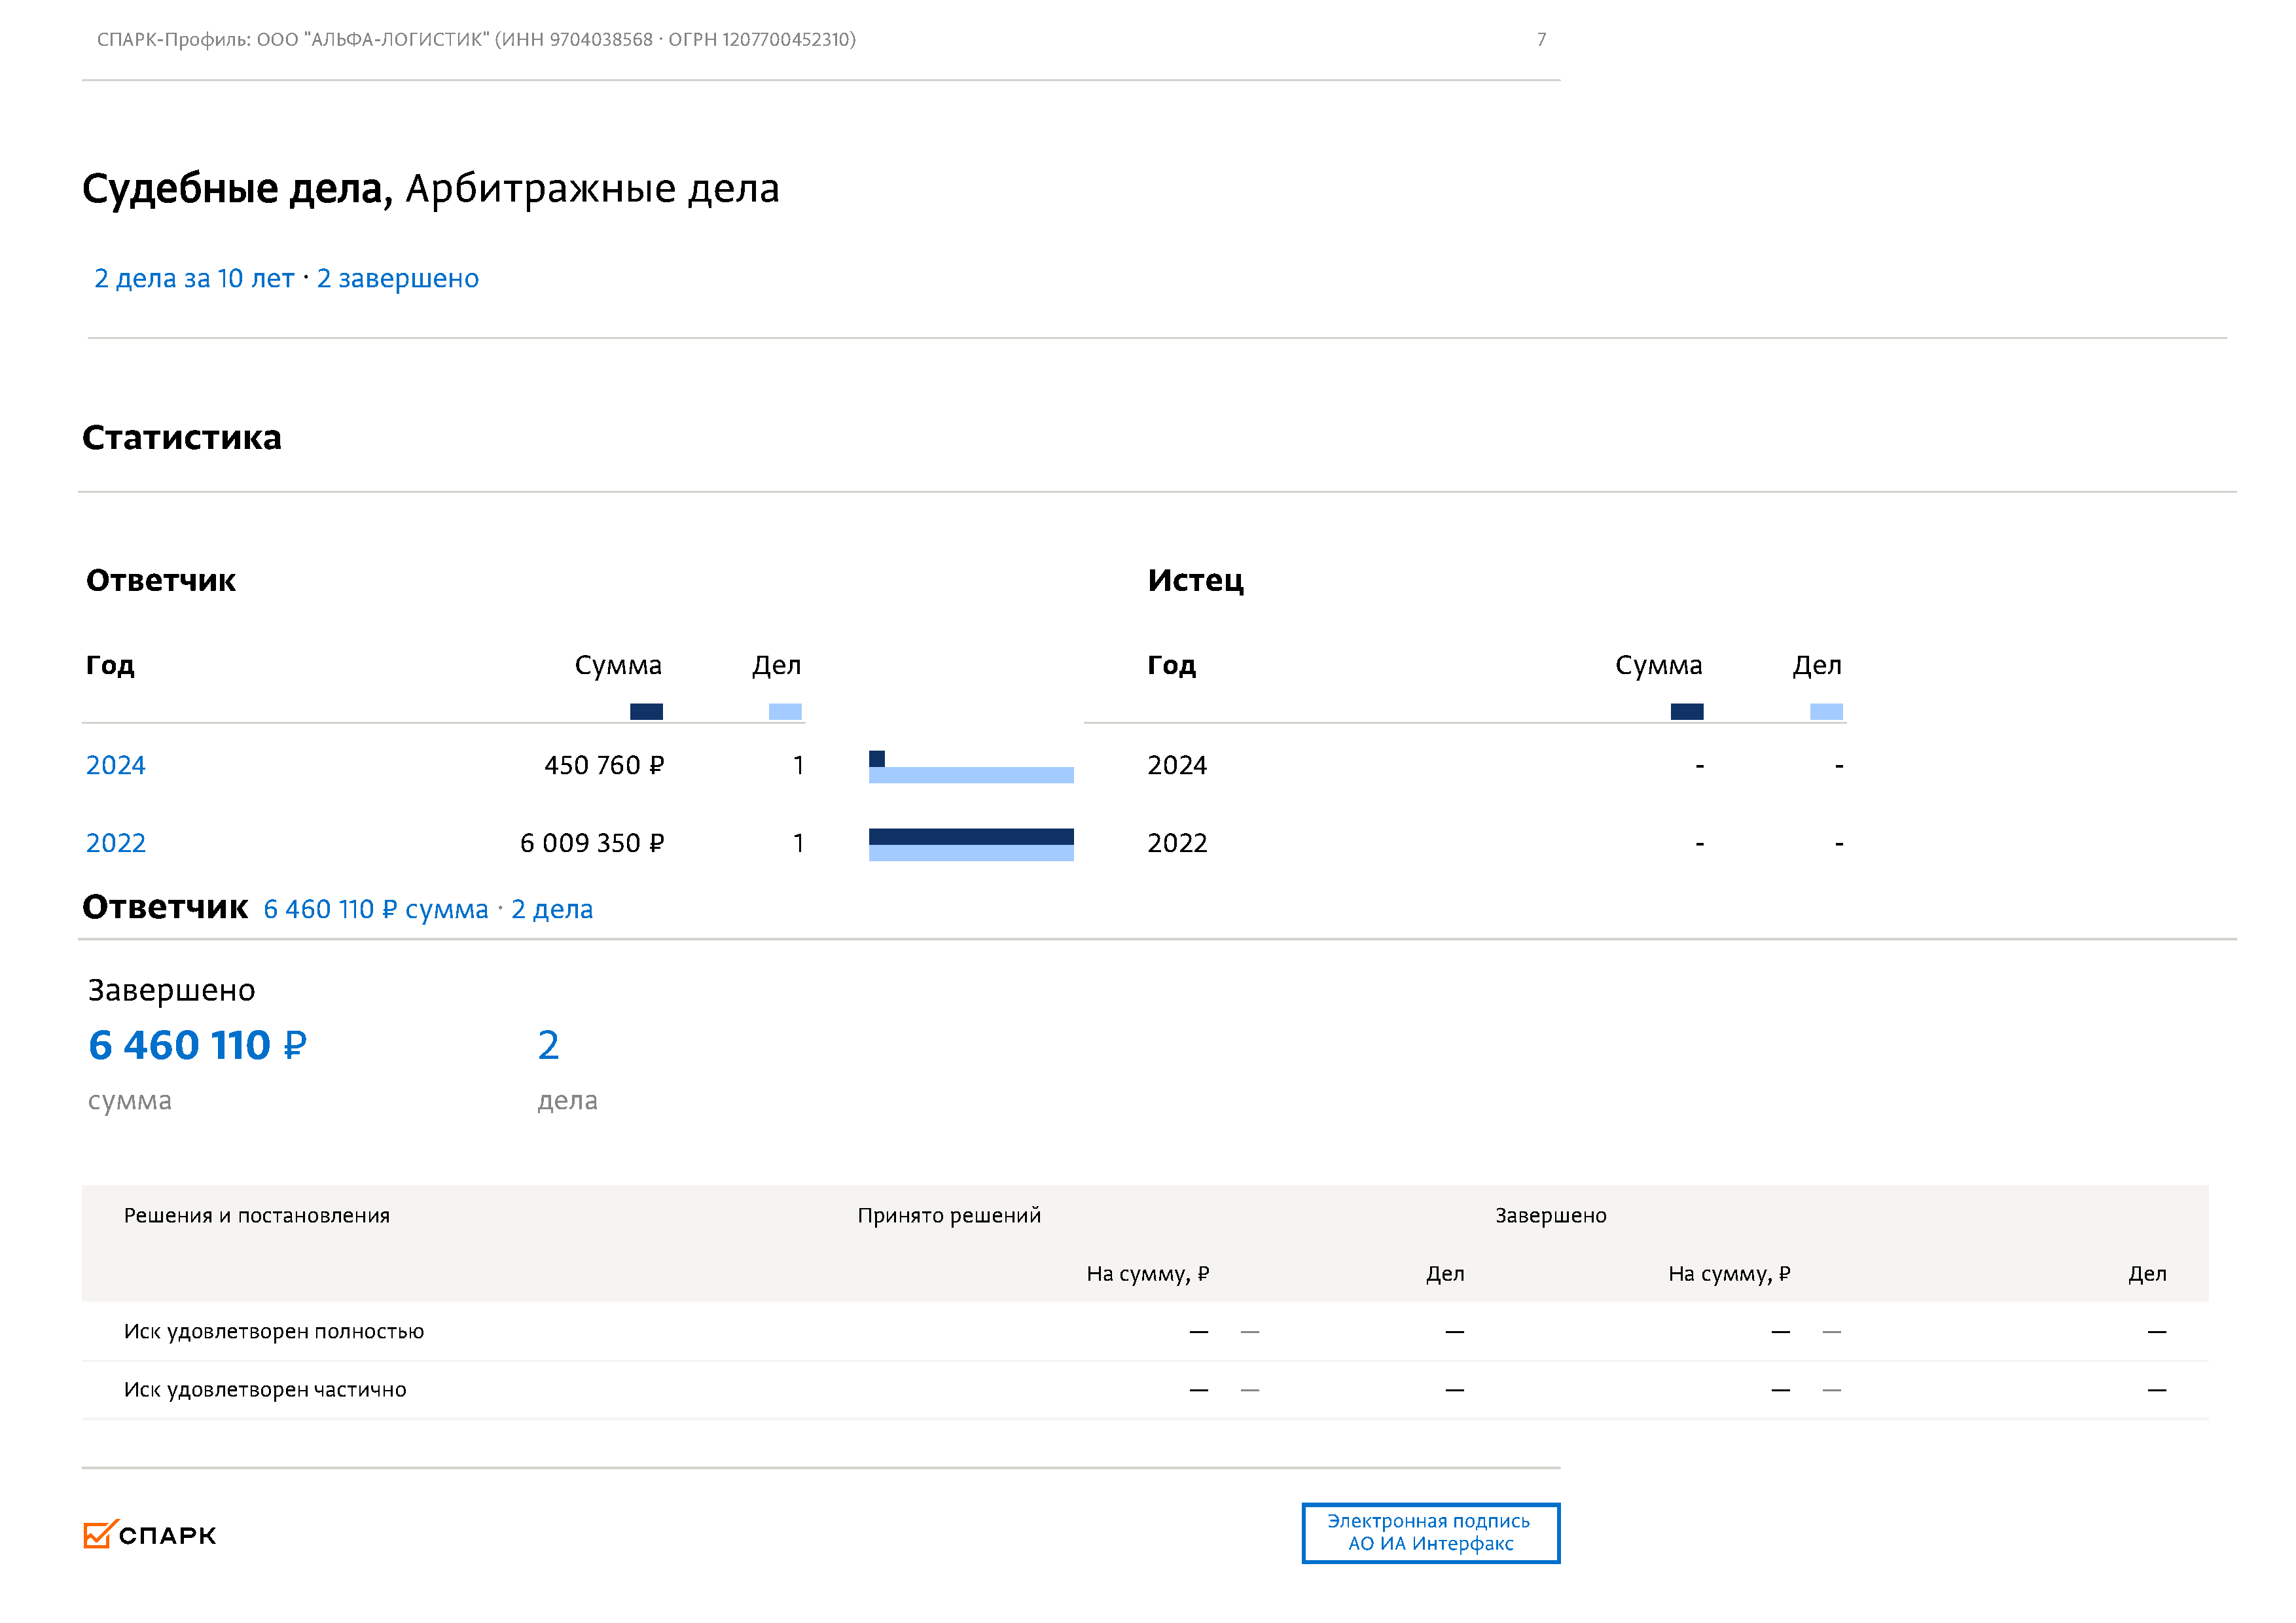Click the 2024 year link under Ответчик

click(x=116, y=765)
